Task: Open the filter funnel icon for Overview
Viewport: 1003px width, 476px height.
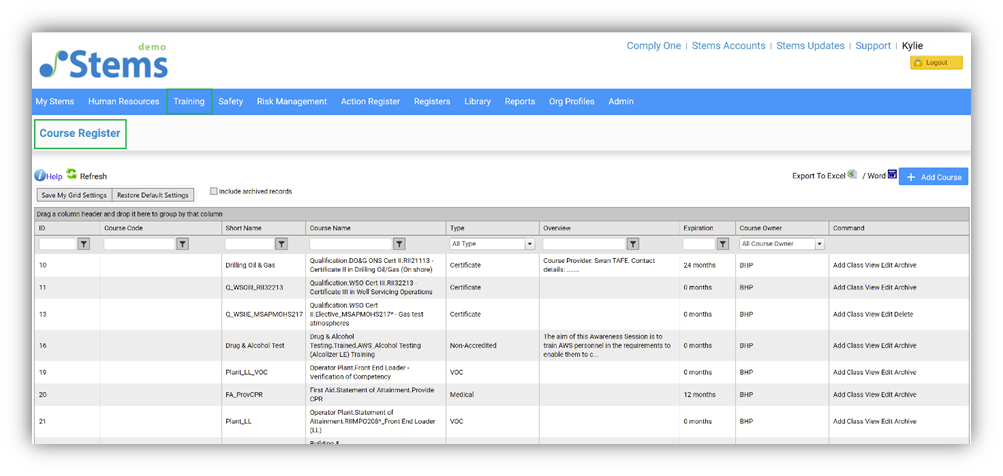Action: [633, 244]
